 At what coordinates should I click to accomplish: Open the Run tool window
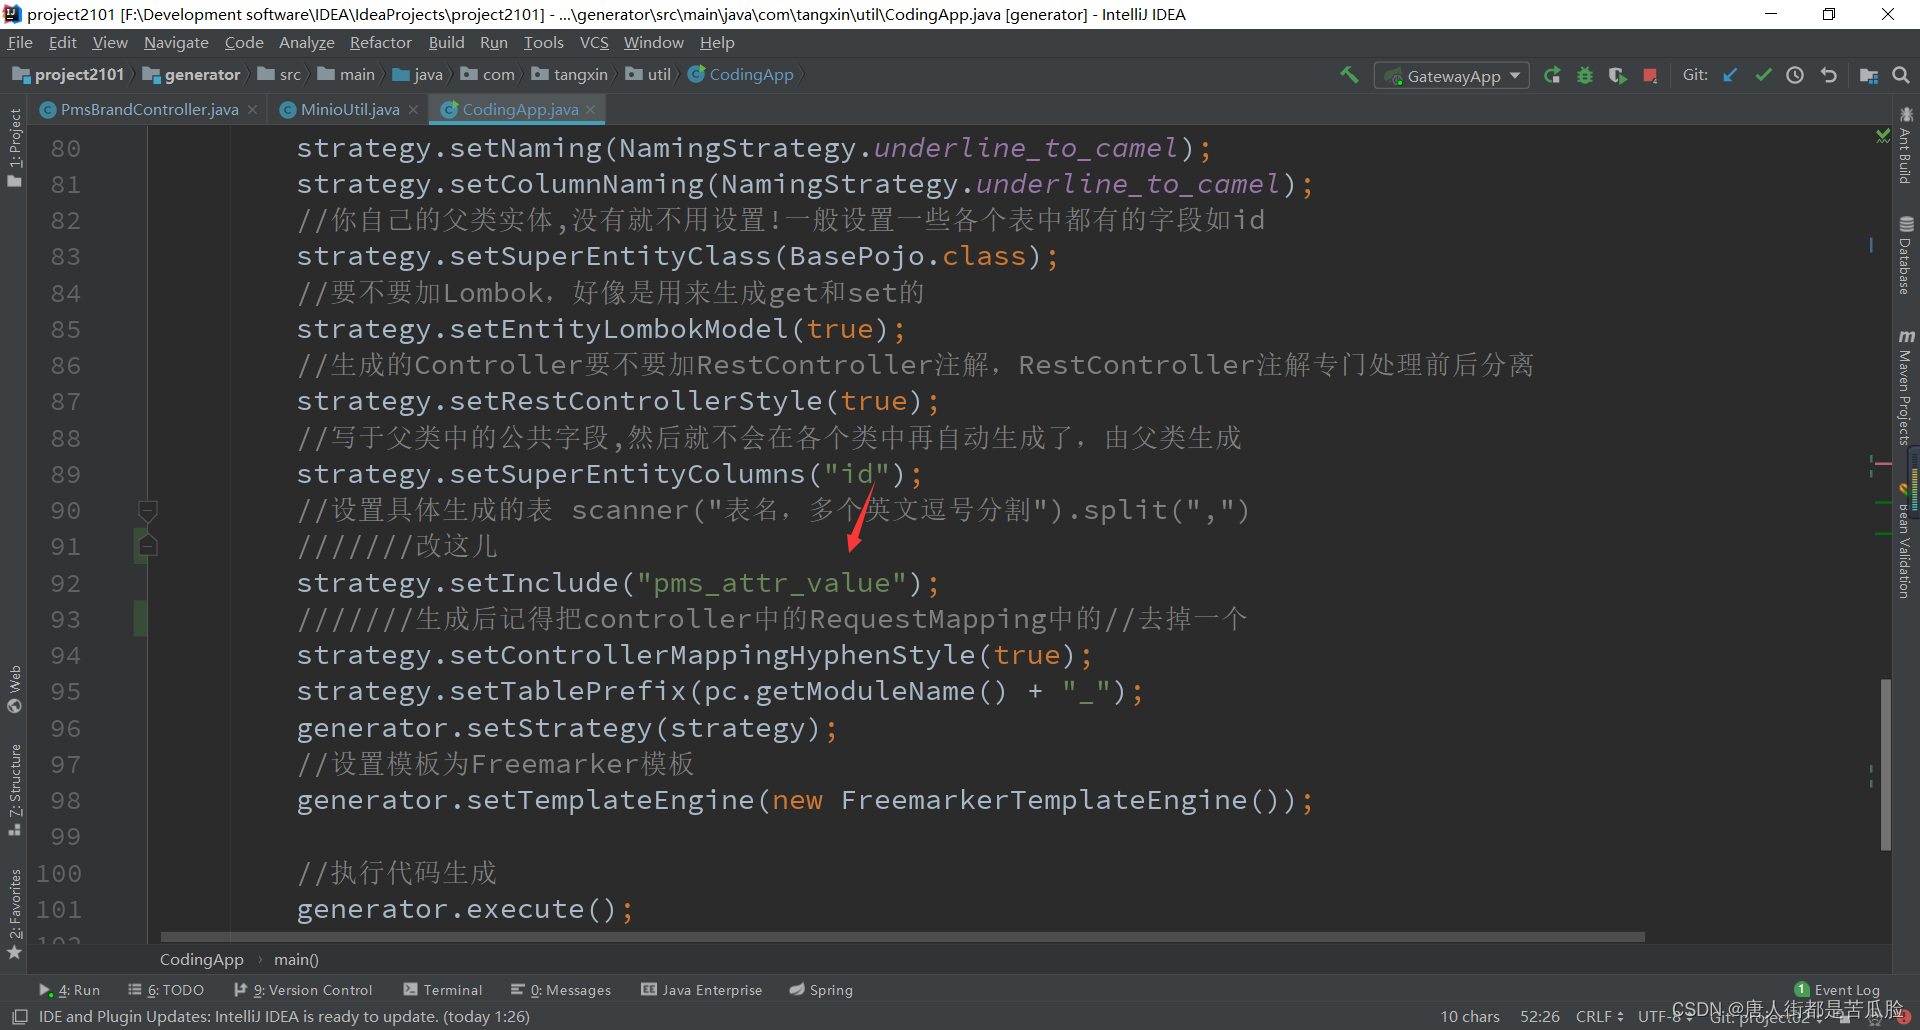pyautogui.click(x=70, y=990)
